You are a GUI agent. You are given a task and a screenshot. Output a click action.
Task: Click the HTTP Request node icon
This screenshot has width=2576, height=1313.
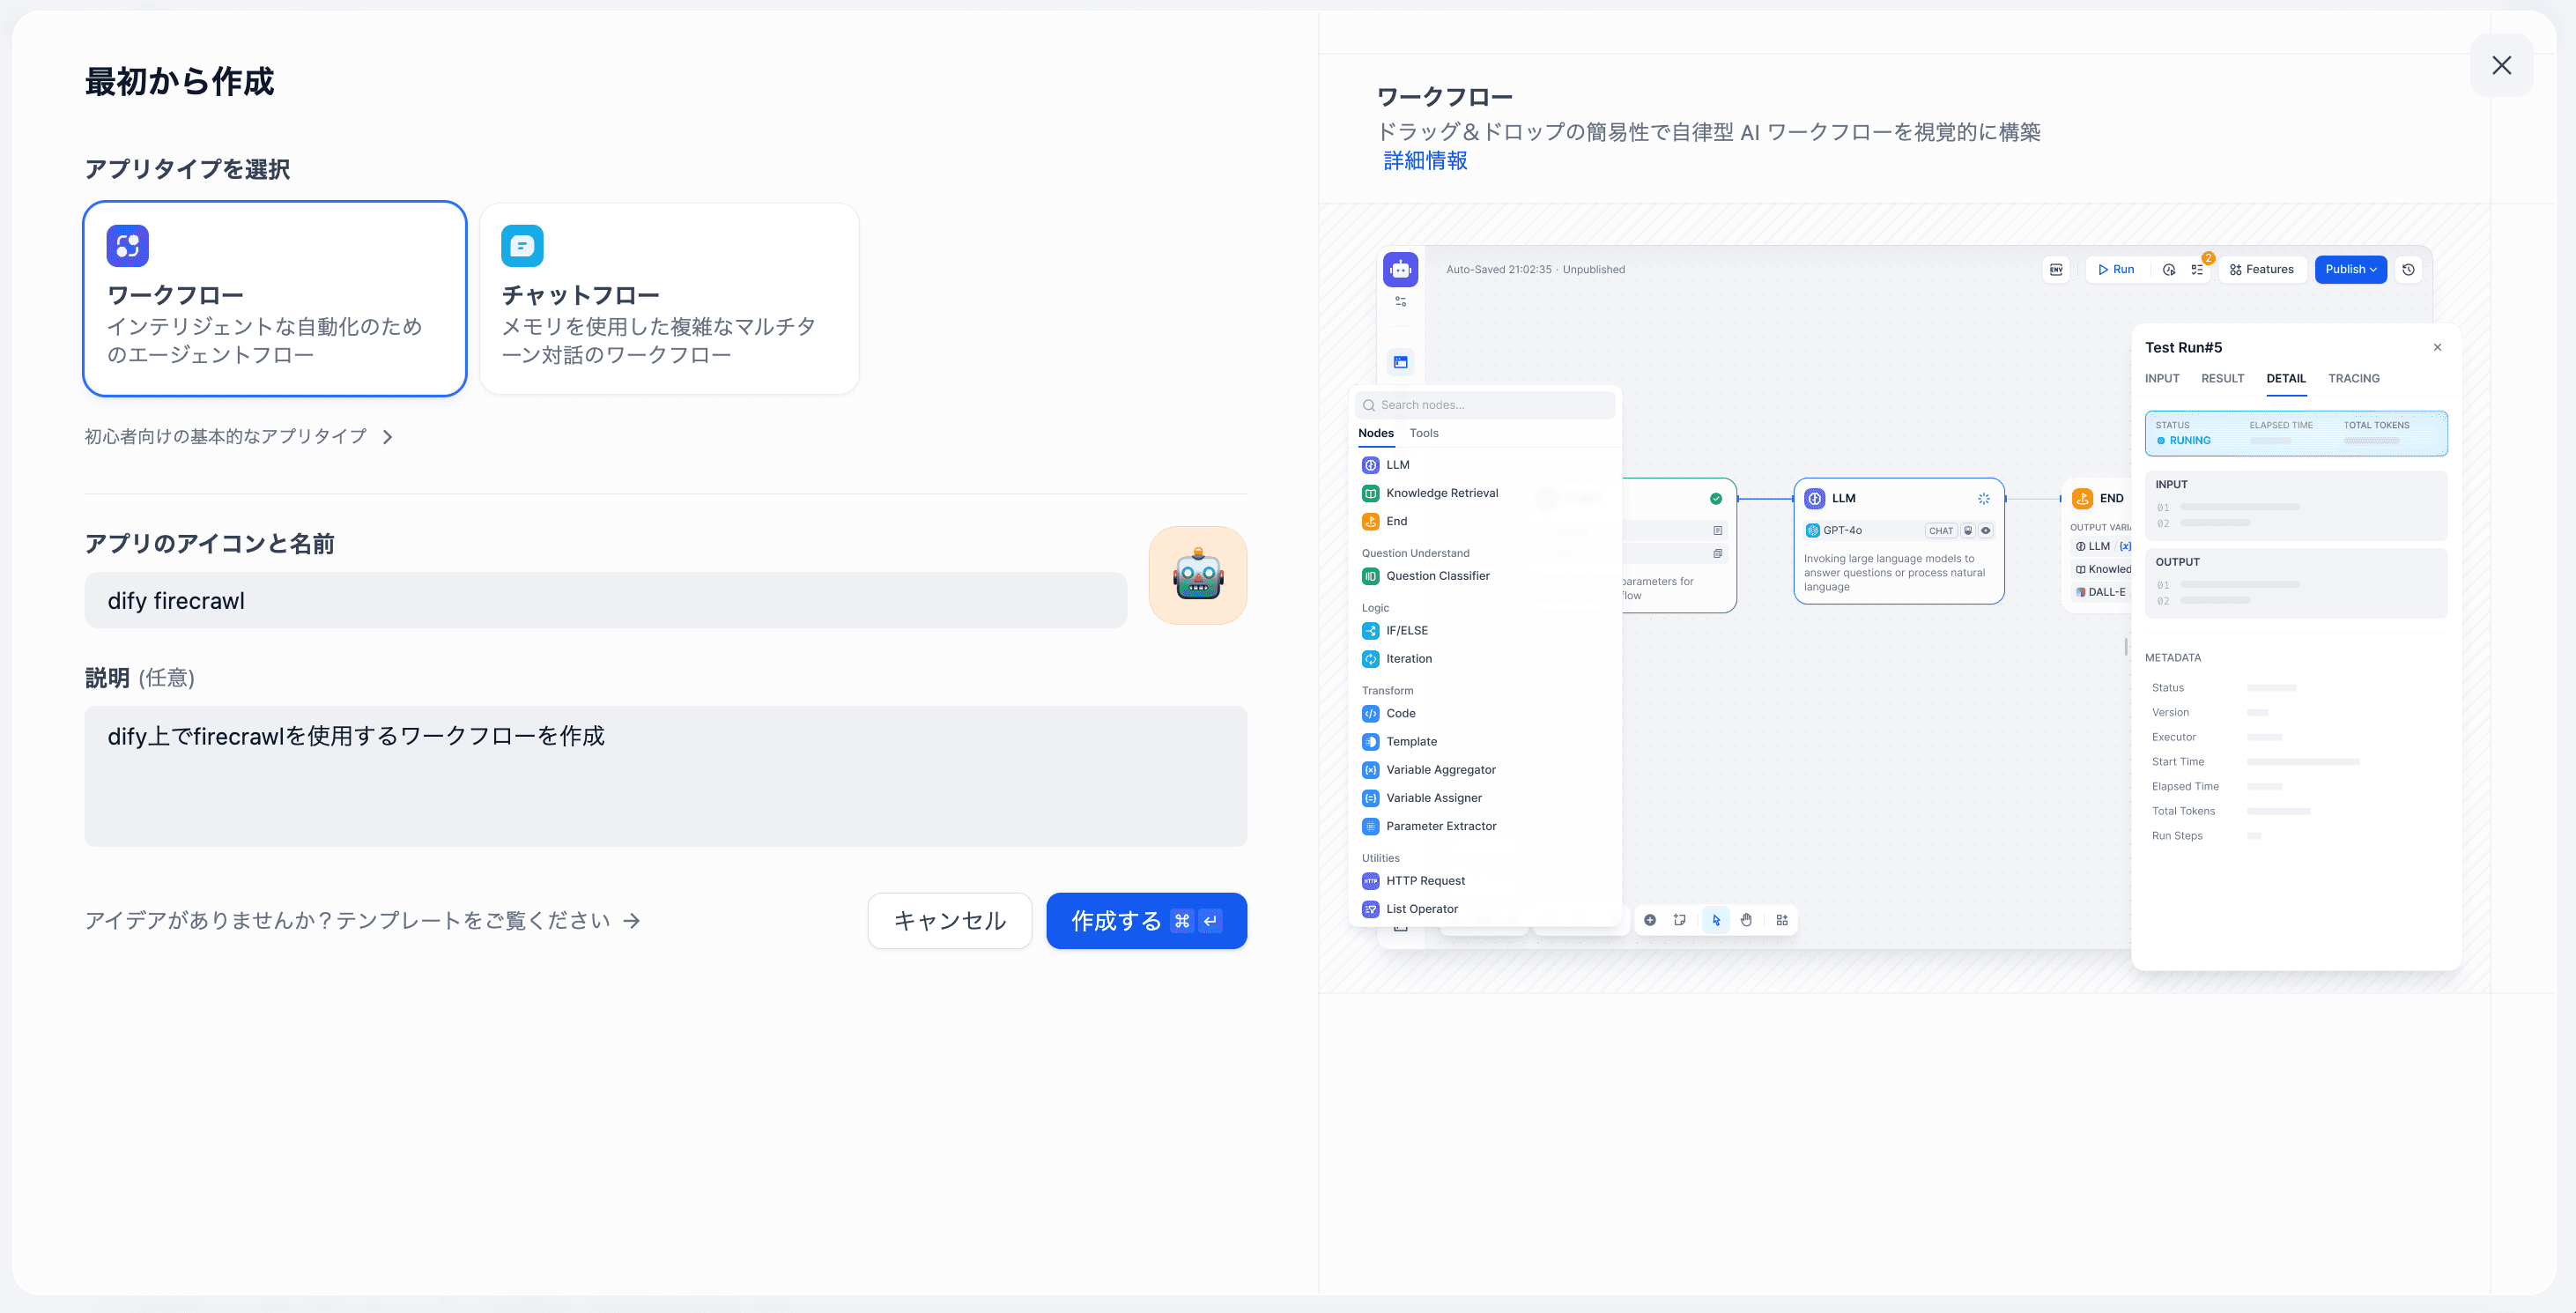[1371, 881]
